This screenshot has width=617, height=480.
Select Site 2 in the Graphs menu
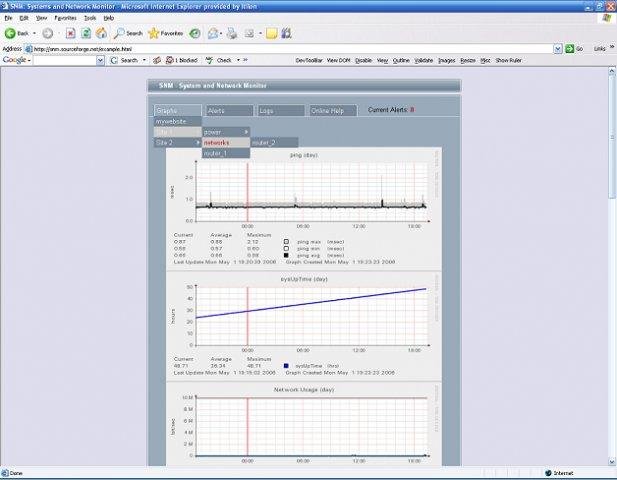pos(178,143)
